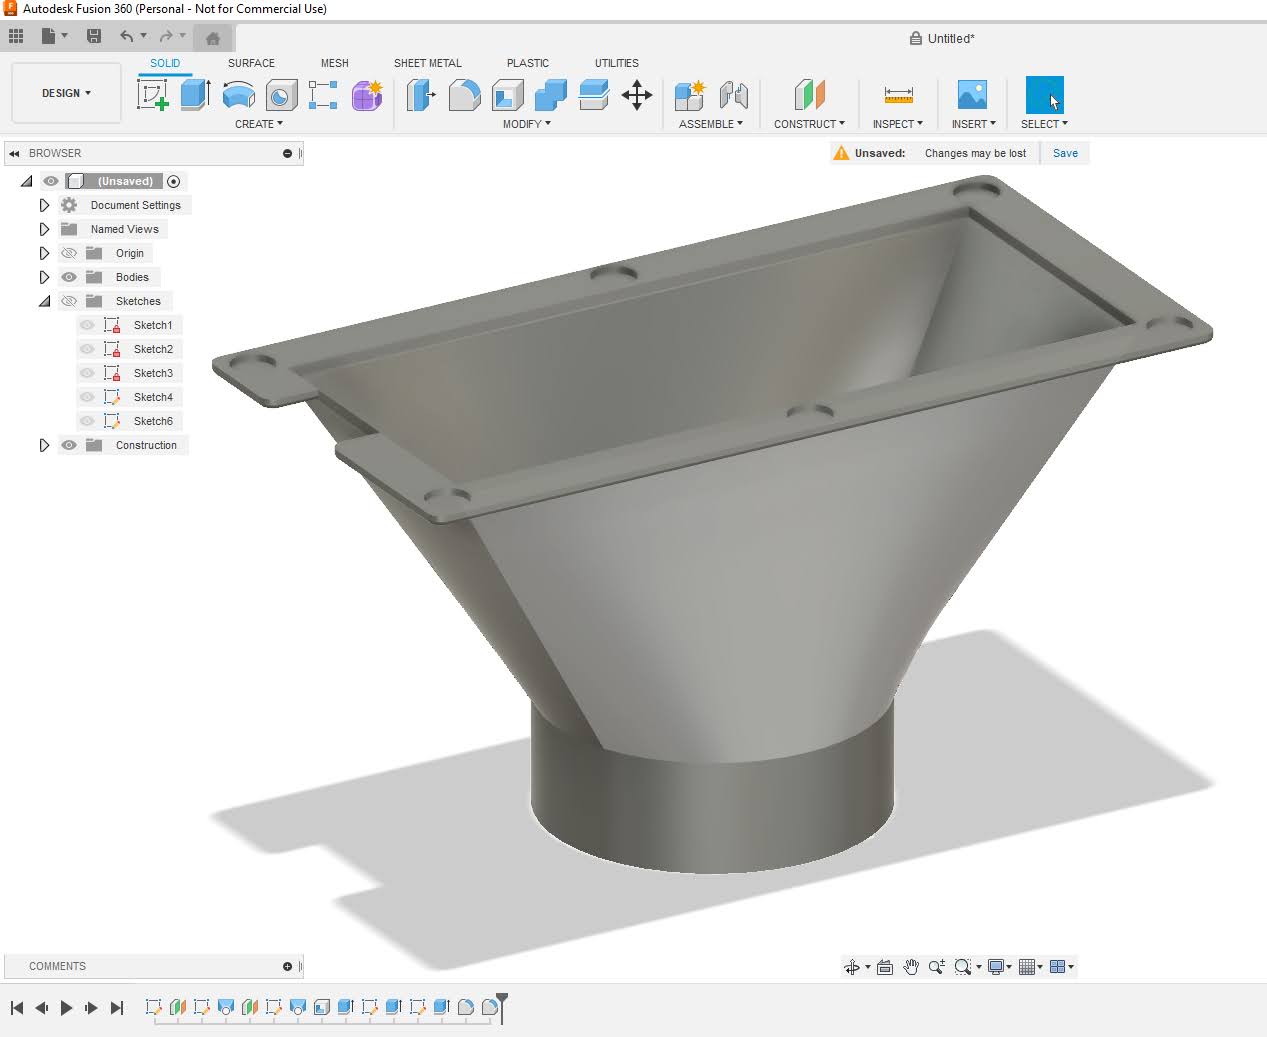Open the Data Panel grid icon
This screenshot has width=1267, height=1037.
point(16,36)
